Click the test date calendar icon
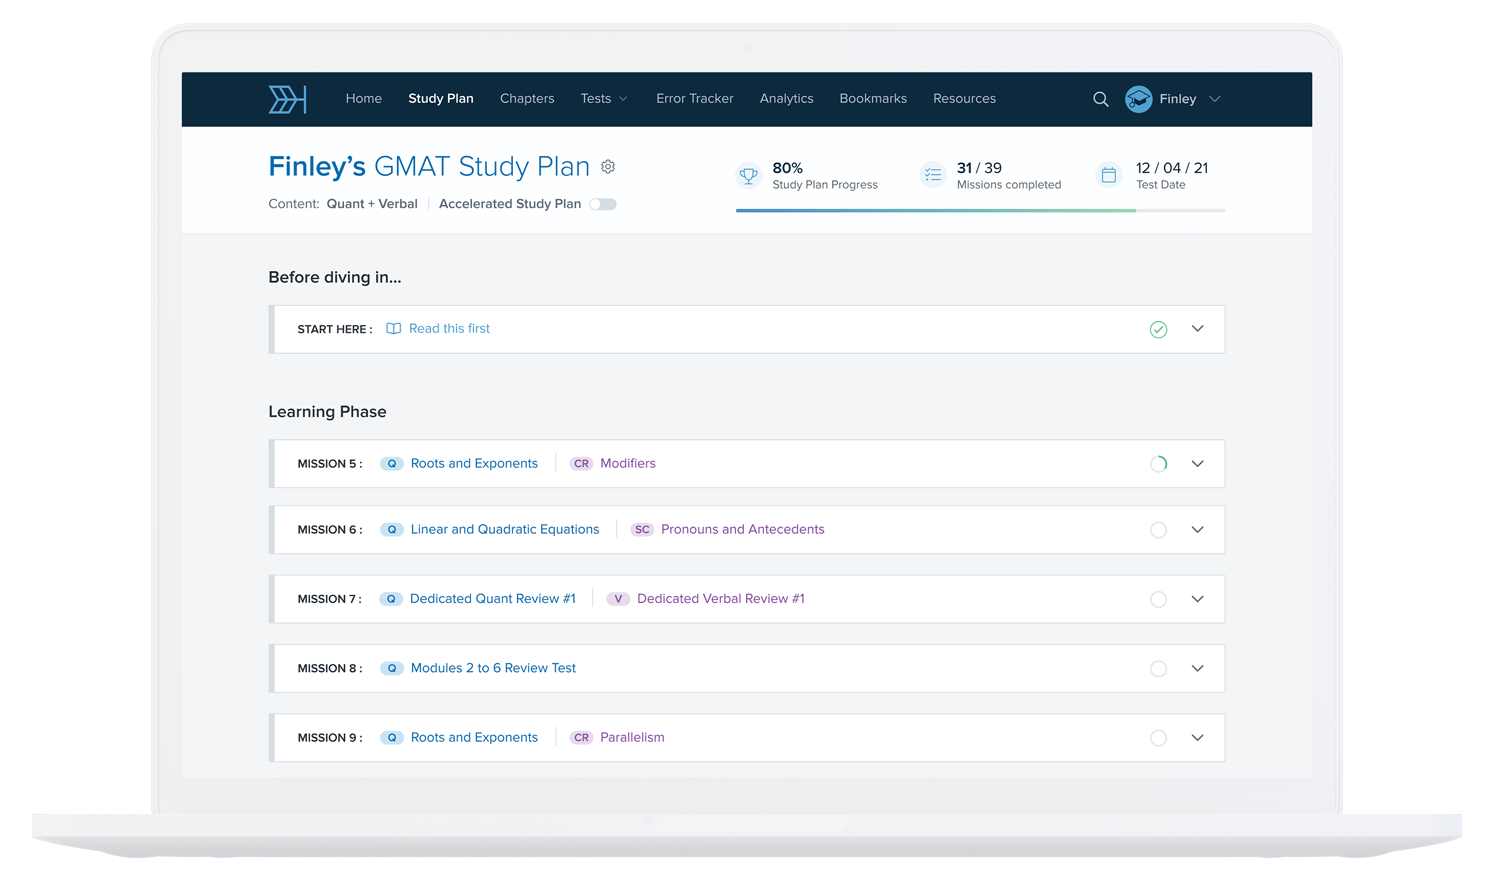The image size is (1500, 888). coord(1108,176)
